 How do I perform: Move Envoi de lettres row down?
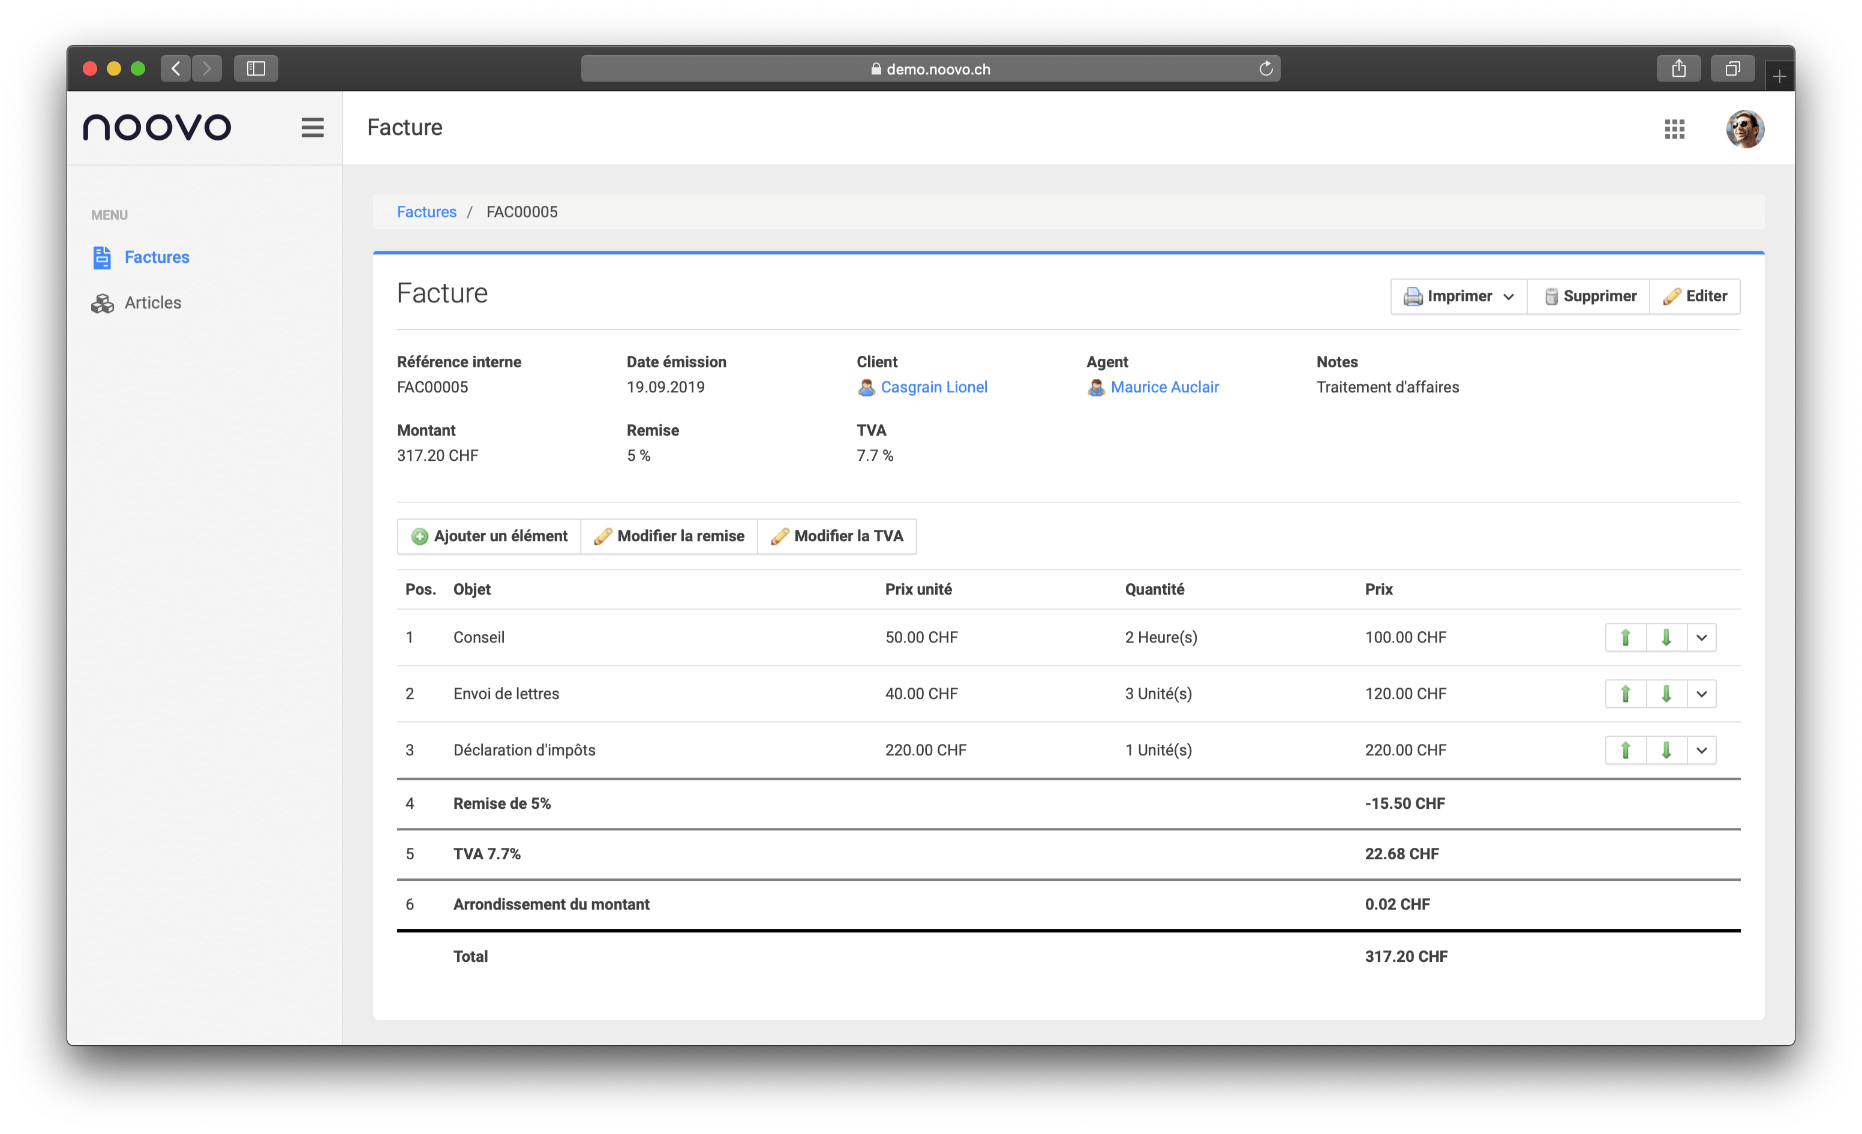click(1666, 694)
